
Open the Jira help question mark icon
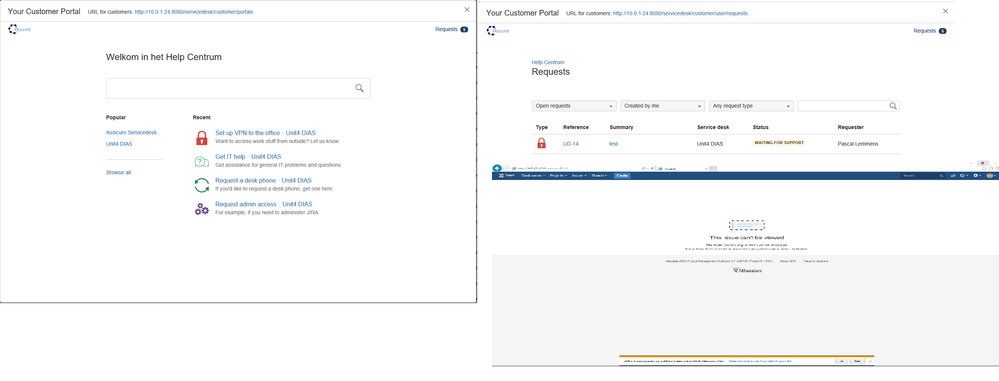point(962,175)
